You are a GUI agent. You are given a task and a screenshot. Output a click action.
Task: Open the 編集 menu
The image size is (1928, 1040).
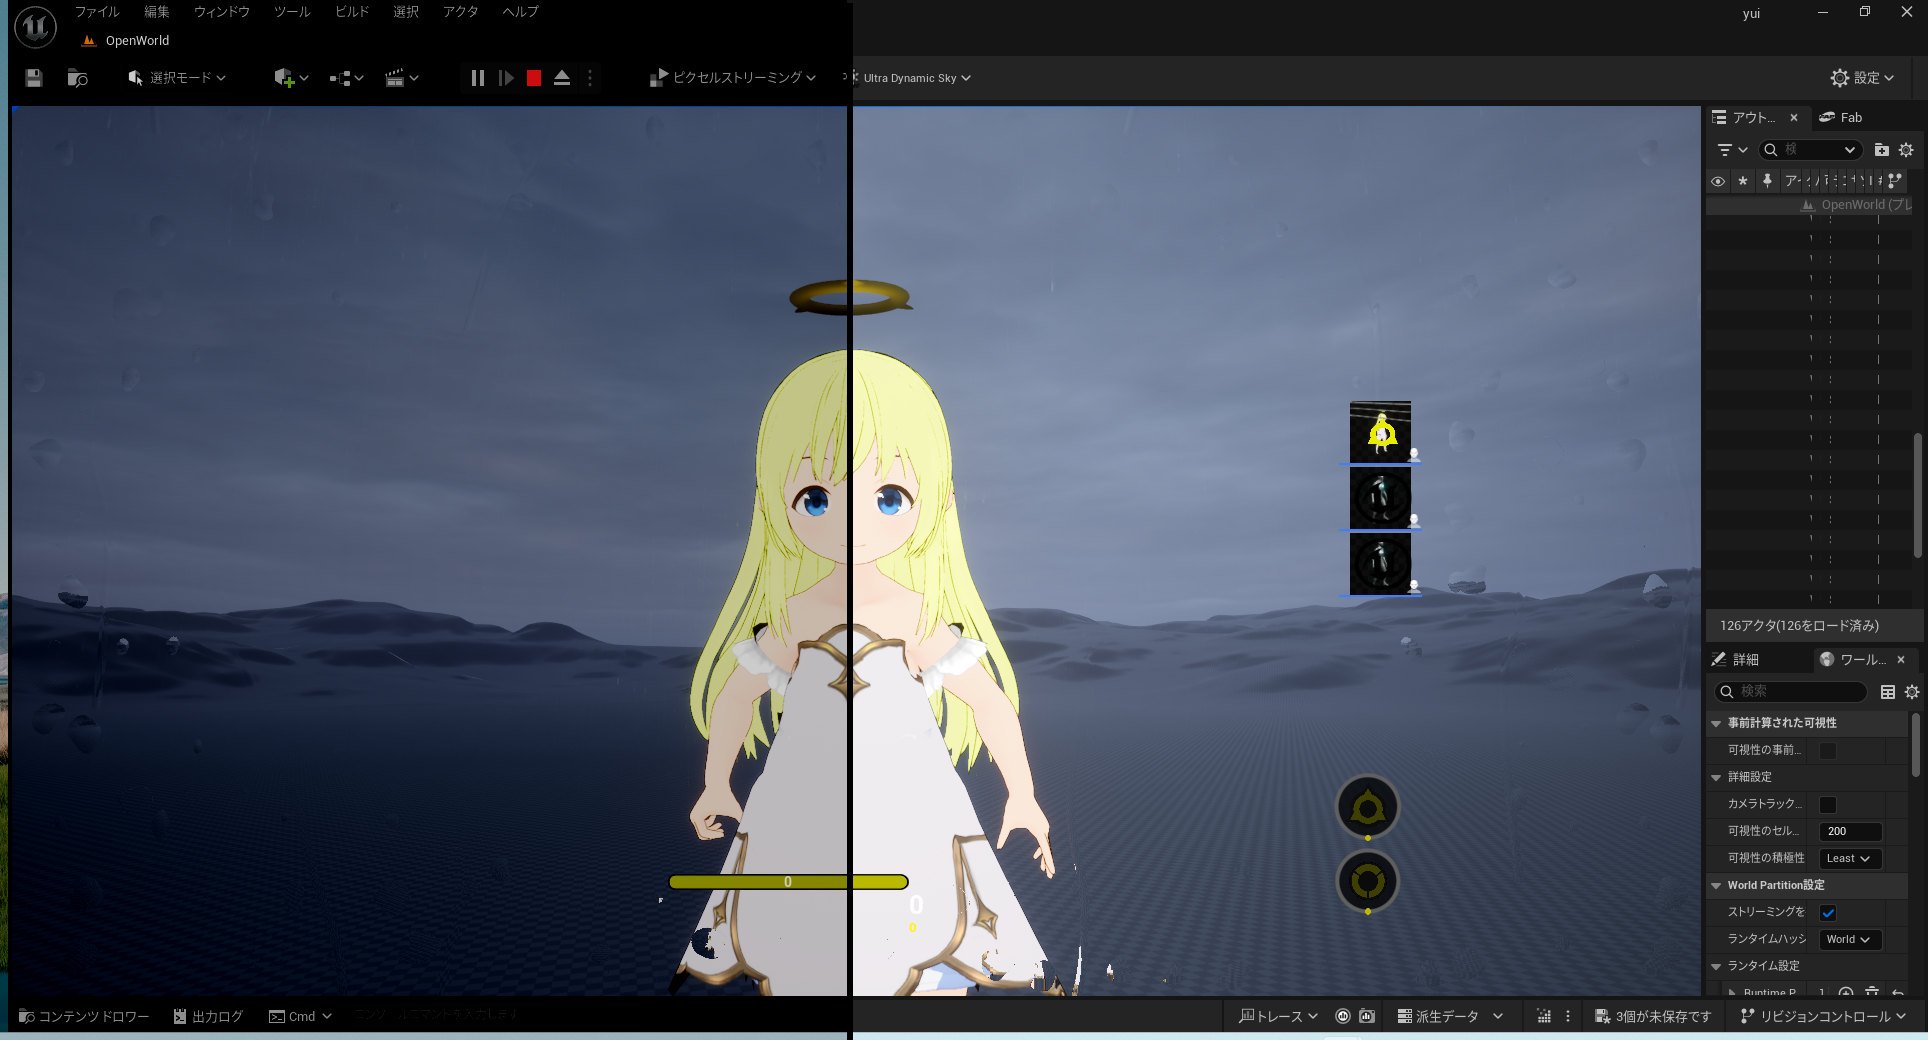[157, 12]
